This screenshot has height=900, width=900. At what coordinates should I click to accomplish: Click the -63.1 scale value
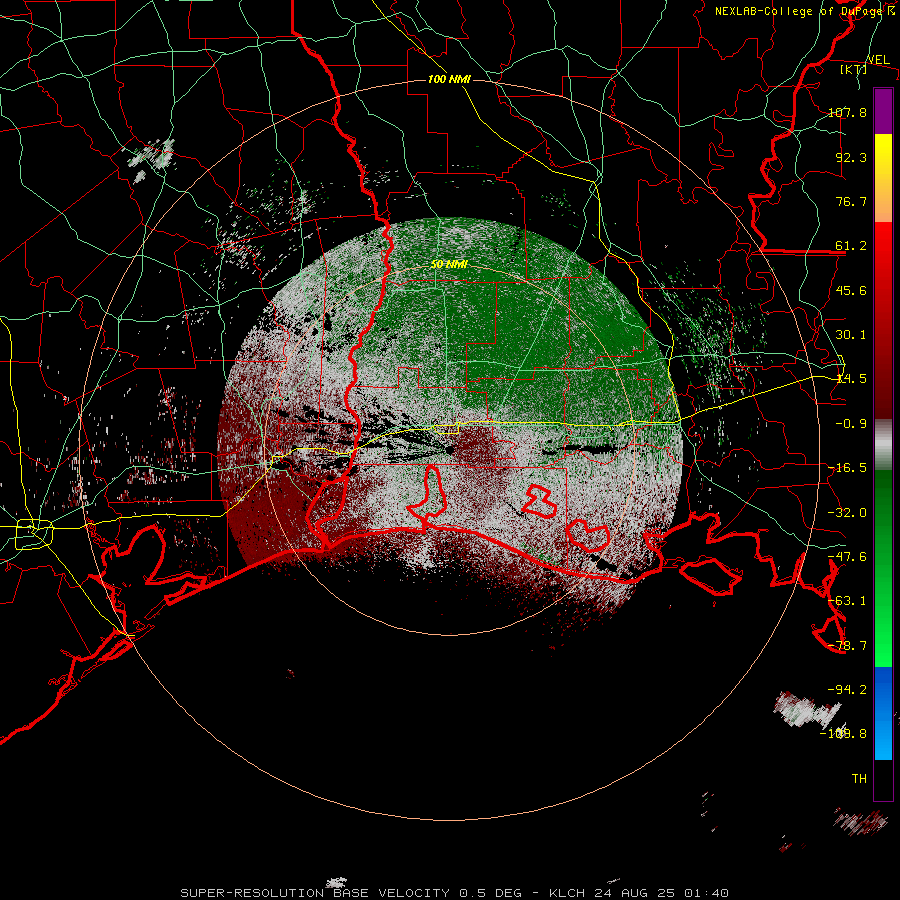pyautogui.click(x=847, y=601)
